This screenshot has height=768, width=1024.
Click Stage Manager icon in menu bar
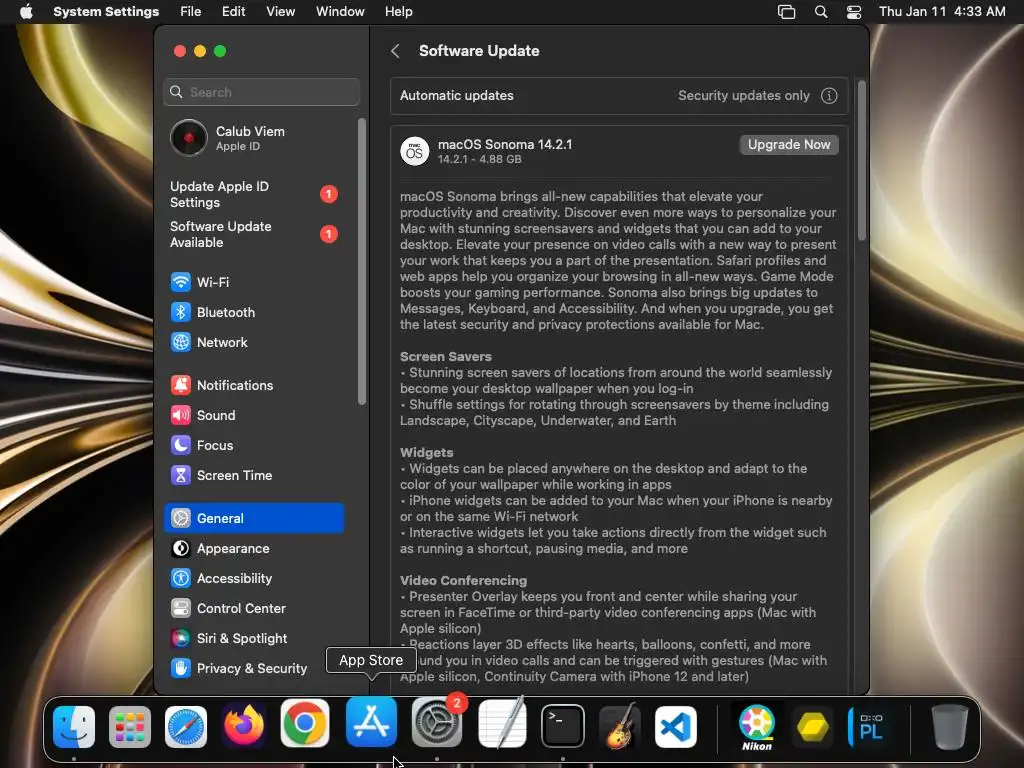coord(786,12)
